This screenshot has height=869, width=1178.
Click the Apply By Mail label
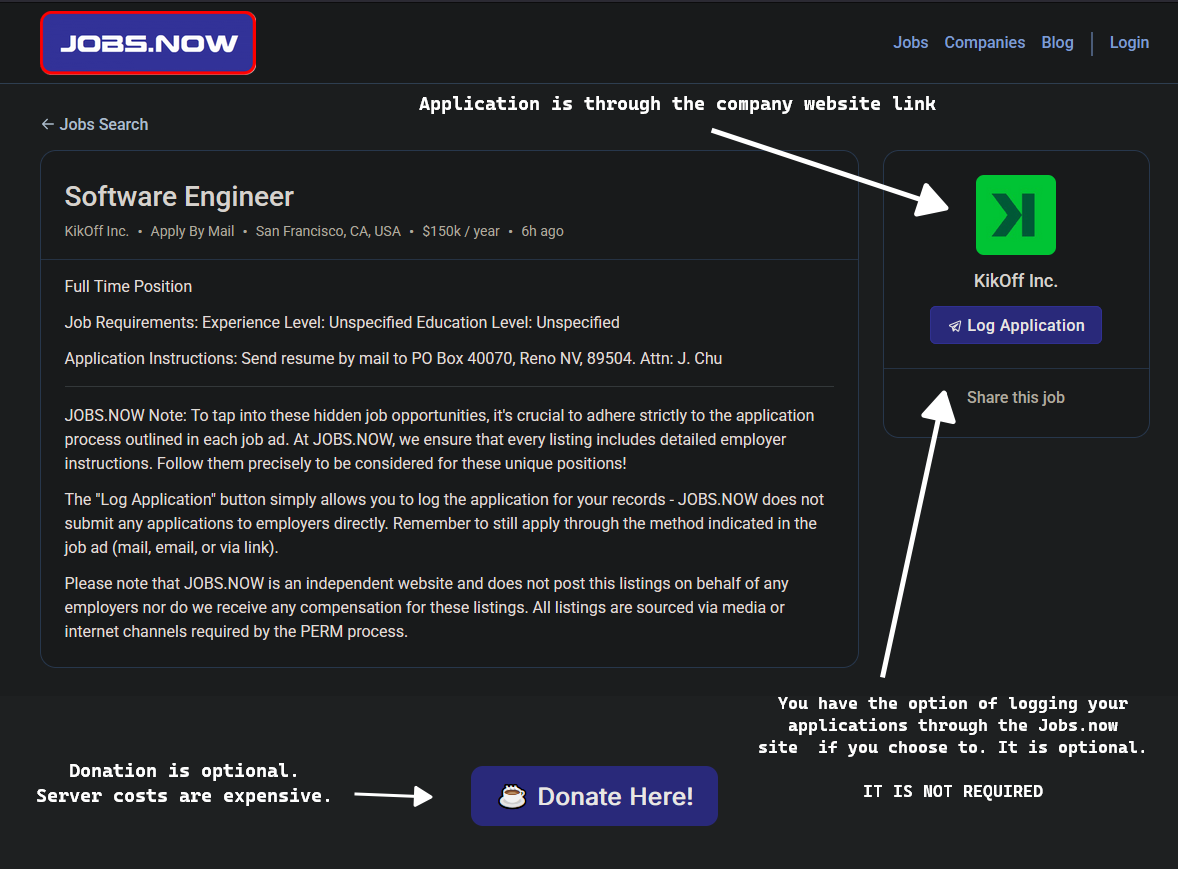click(192, 231)
